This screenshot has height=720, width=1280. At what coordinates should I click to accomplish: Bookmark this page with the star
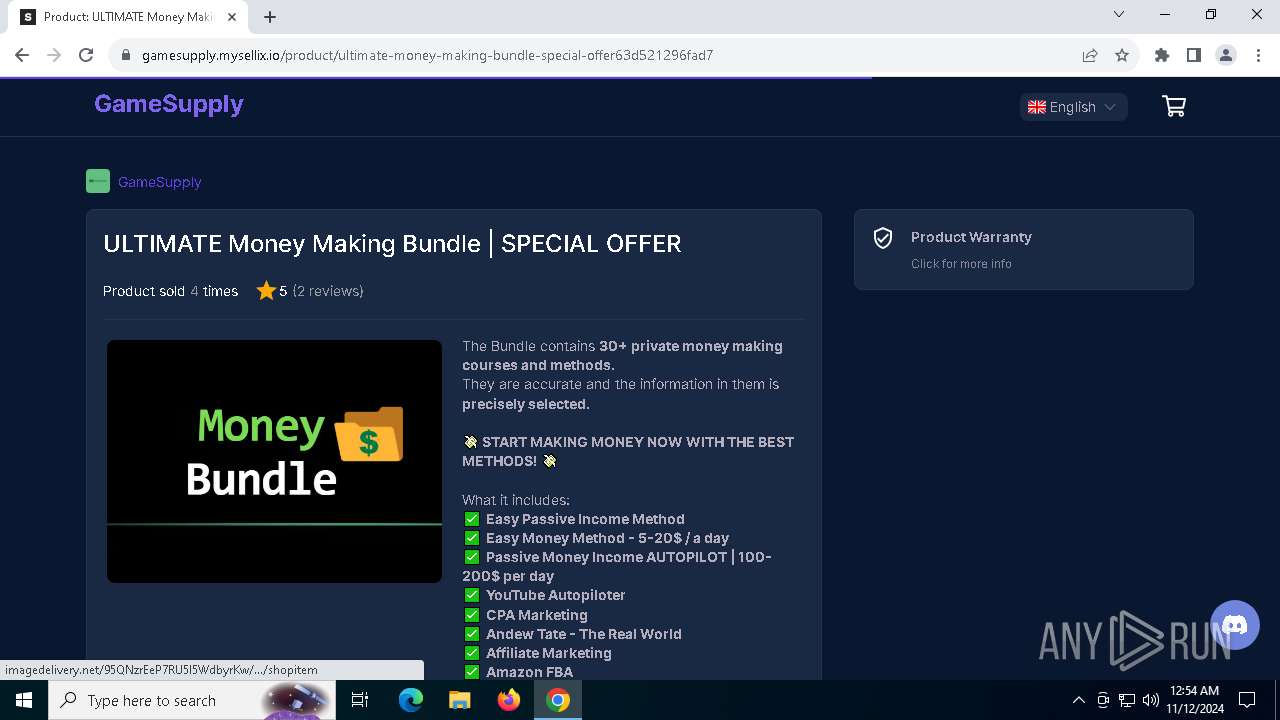1122,55
